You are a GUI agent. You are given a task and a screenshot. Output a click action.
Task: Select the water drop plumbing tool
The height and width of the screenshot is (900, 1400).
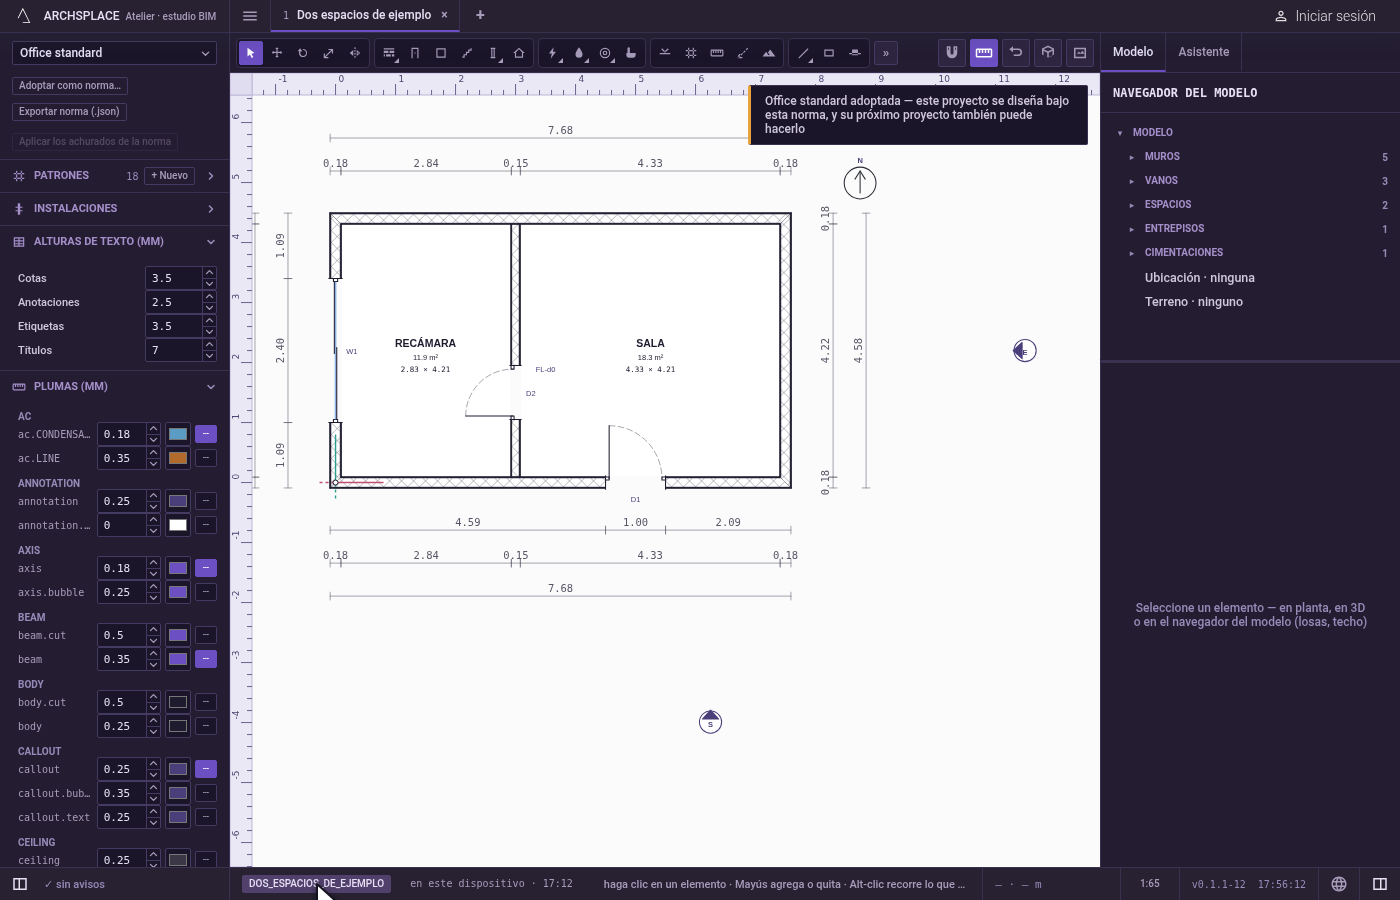point(579,53)
